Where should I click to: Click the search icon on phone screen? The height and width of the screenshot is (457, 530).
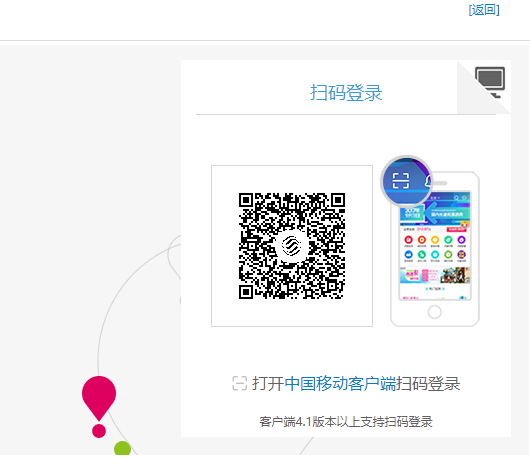456,198
